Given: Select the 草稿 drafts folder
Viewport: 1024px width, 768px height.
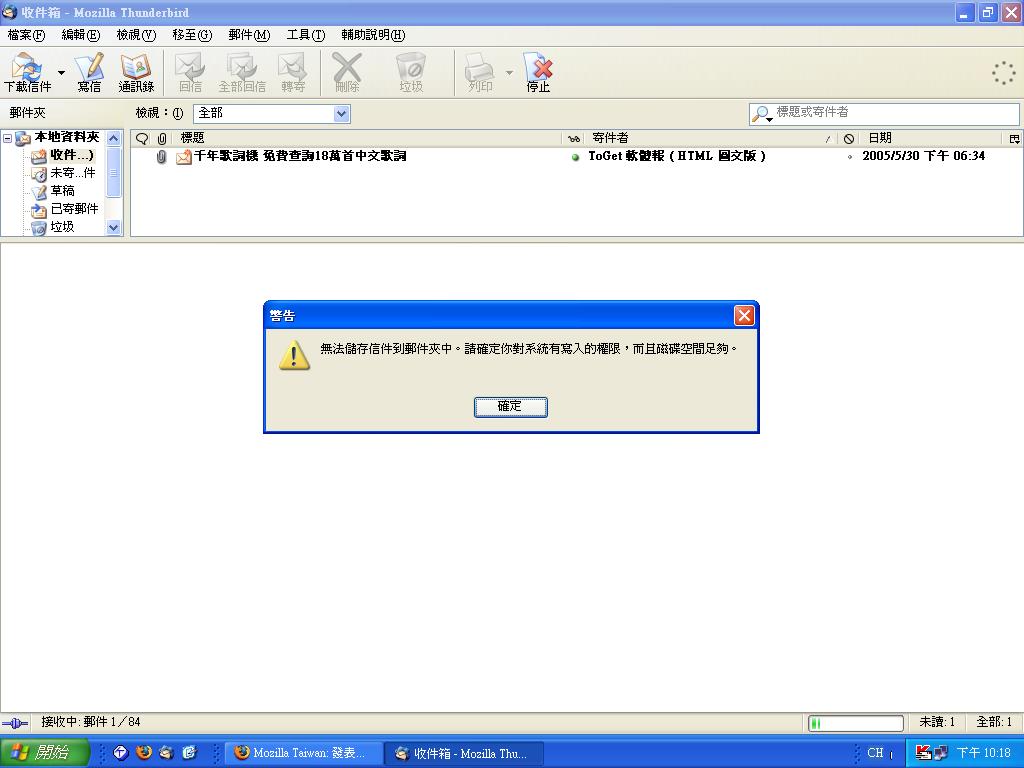Looking at the screenshot, I should pyautogui.click(x=63, y=191).
